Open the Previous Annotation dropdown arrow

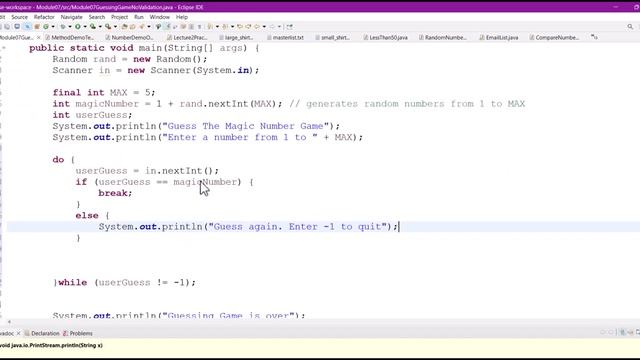(232, 27)
